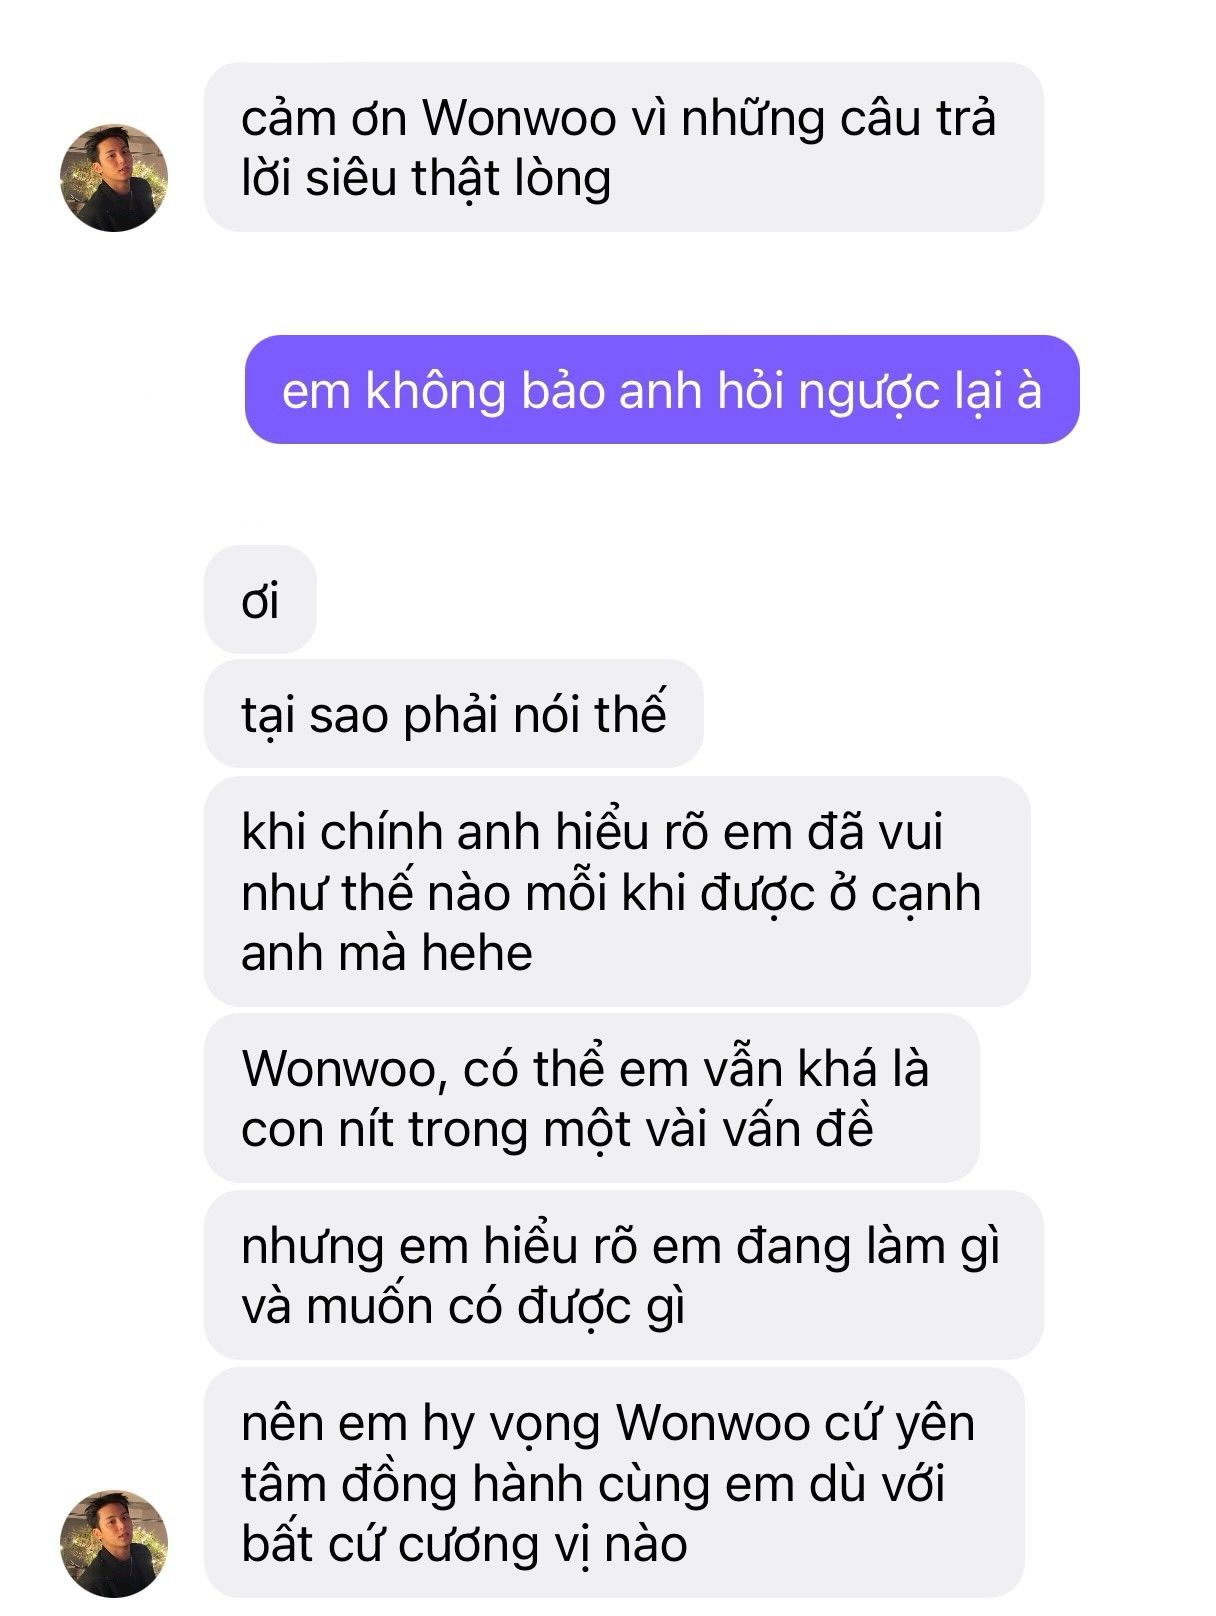
Task: Tap the short 'ơi' message bubble
Action: point(260,600)
